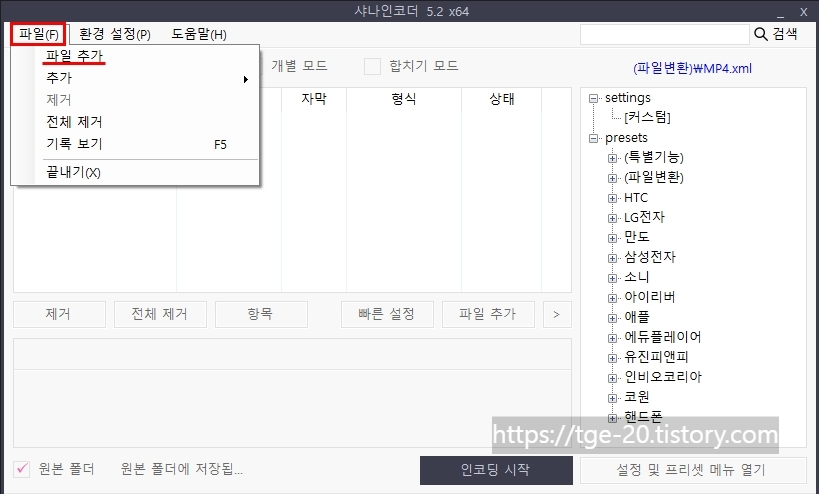Viewport: 819px width, 494px height.
Task: Select the settings tree label
Action: [628, 98]
